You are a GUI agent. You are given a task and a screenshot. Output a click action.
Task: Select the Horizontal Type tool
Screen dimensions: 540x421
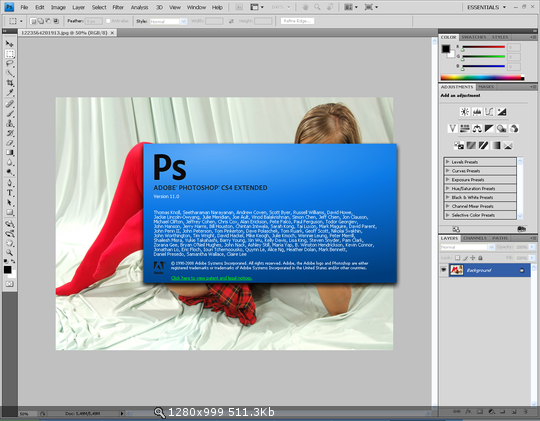pos(10,193)
